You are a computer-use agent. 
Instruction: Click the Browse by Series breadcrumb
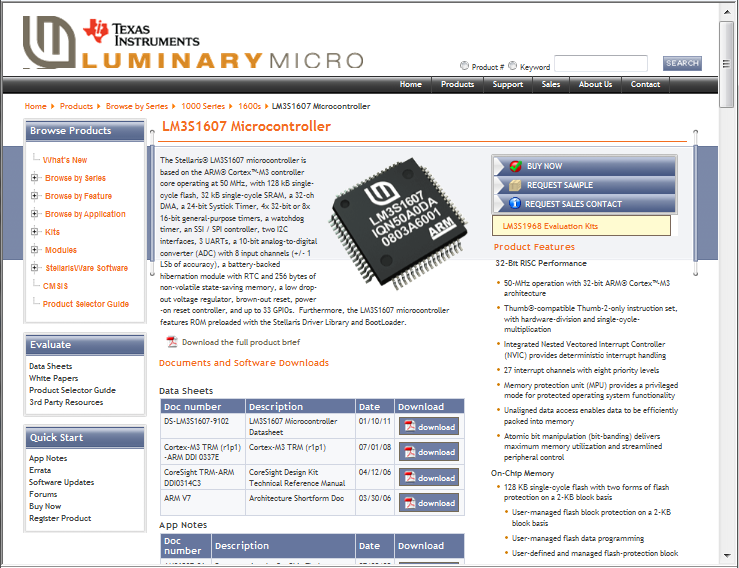click(x=137, y=107)
